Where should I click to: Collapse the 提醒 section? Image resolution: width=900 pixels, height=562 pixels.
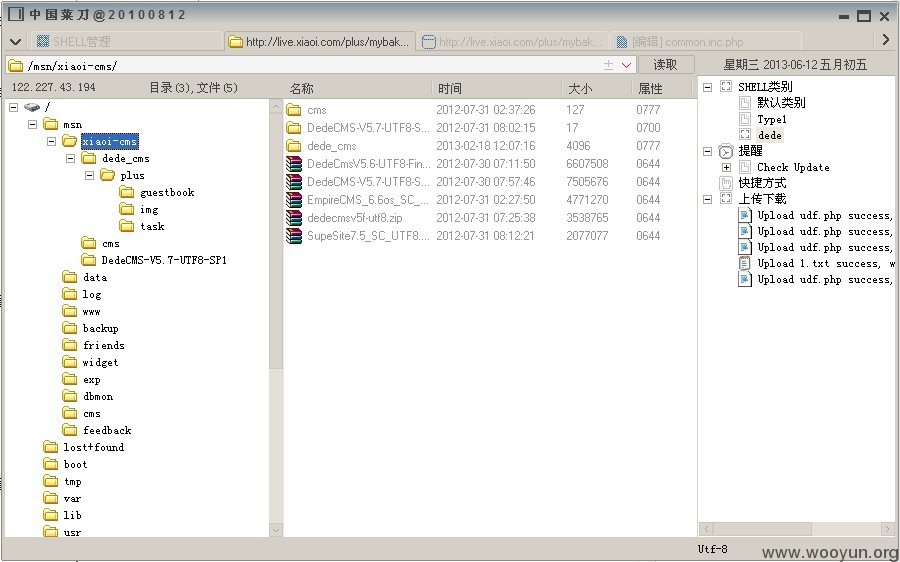point(708,152)
